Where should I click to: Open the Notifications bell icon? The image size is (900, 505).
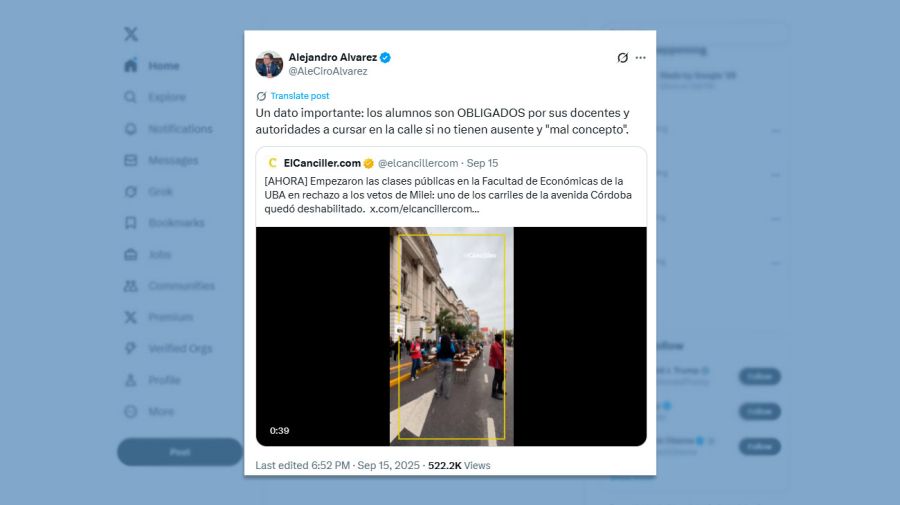[x=131, y=129]
